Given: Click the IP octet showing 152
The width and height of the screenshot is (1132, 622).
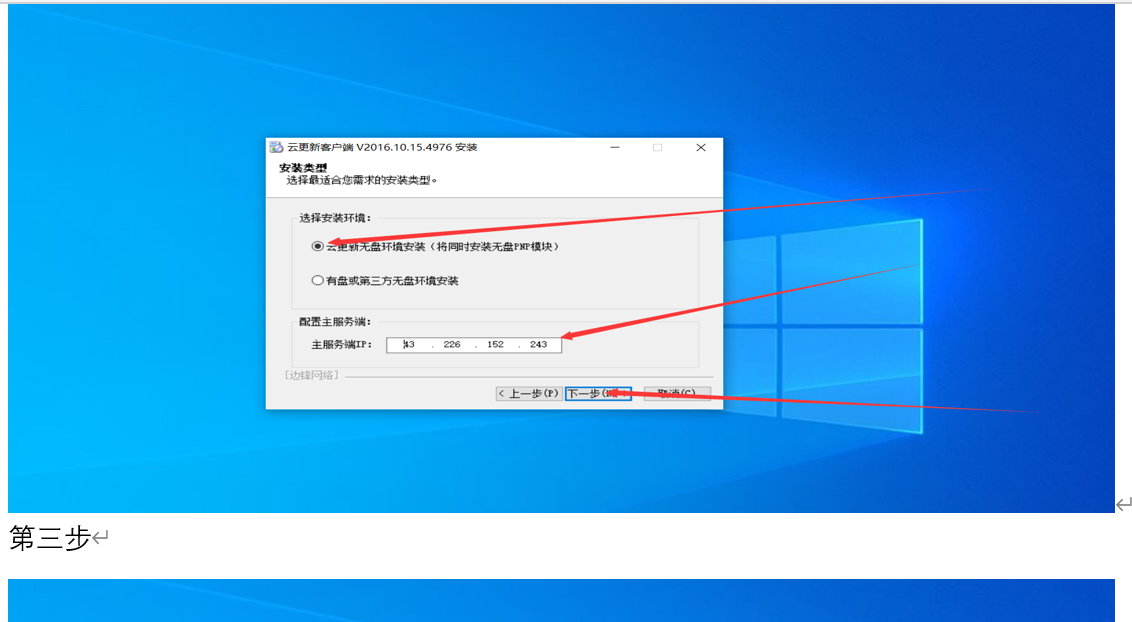Looking at the screenshot, I should [x=495, y=345].
